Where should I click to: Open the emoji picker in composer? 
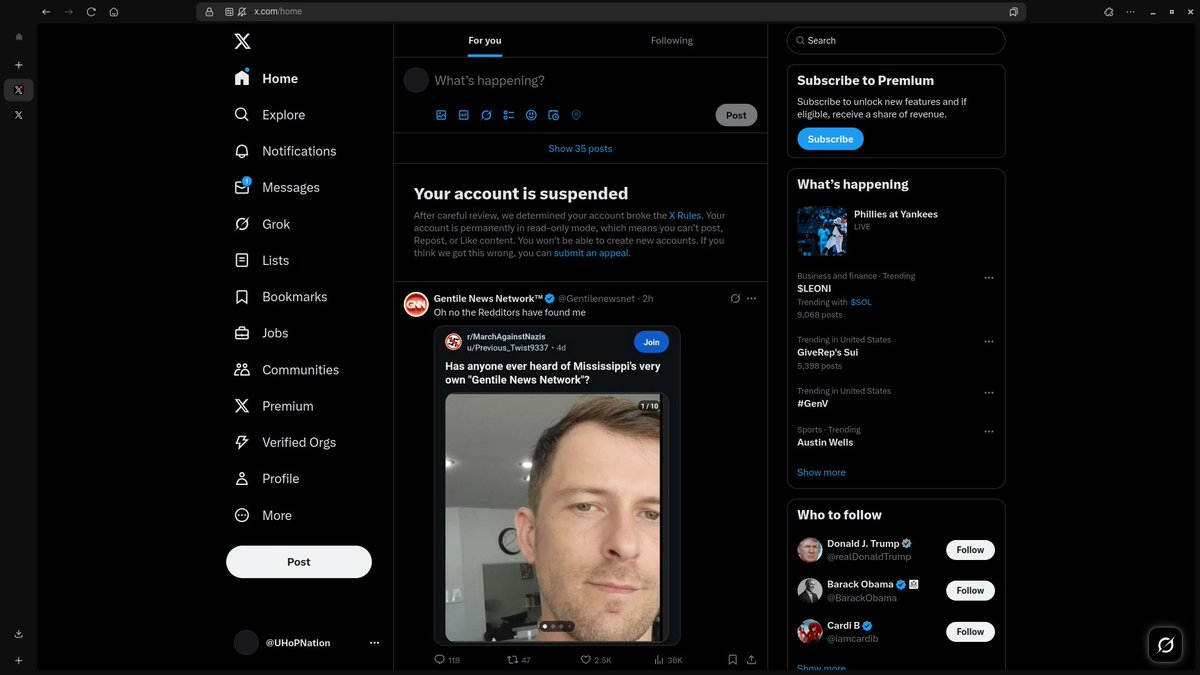[531, 115]
